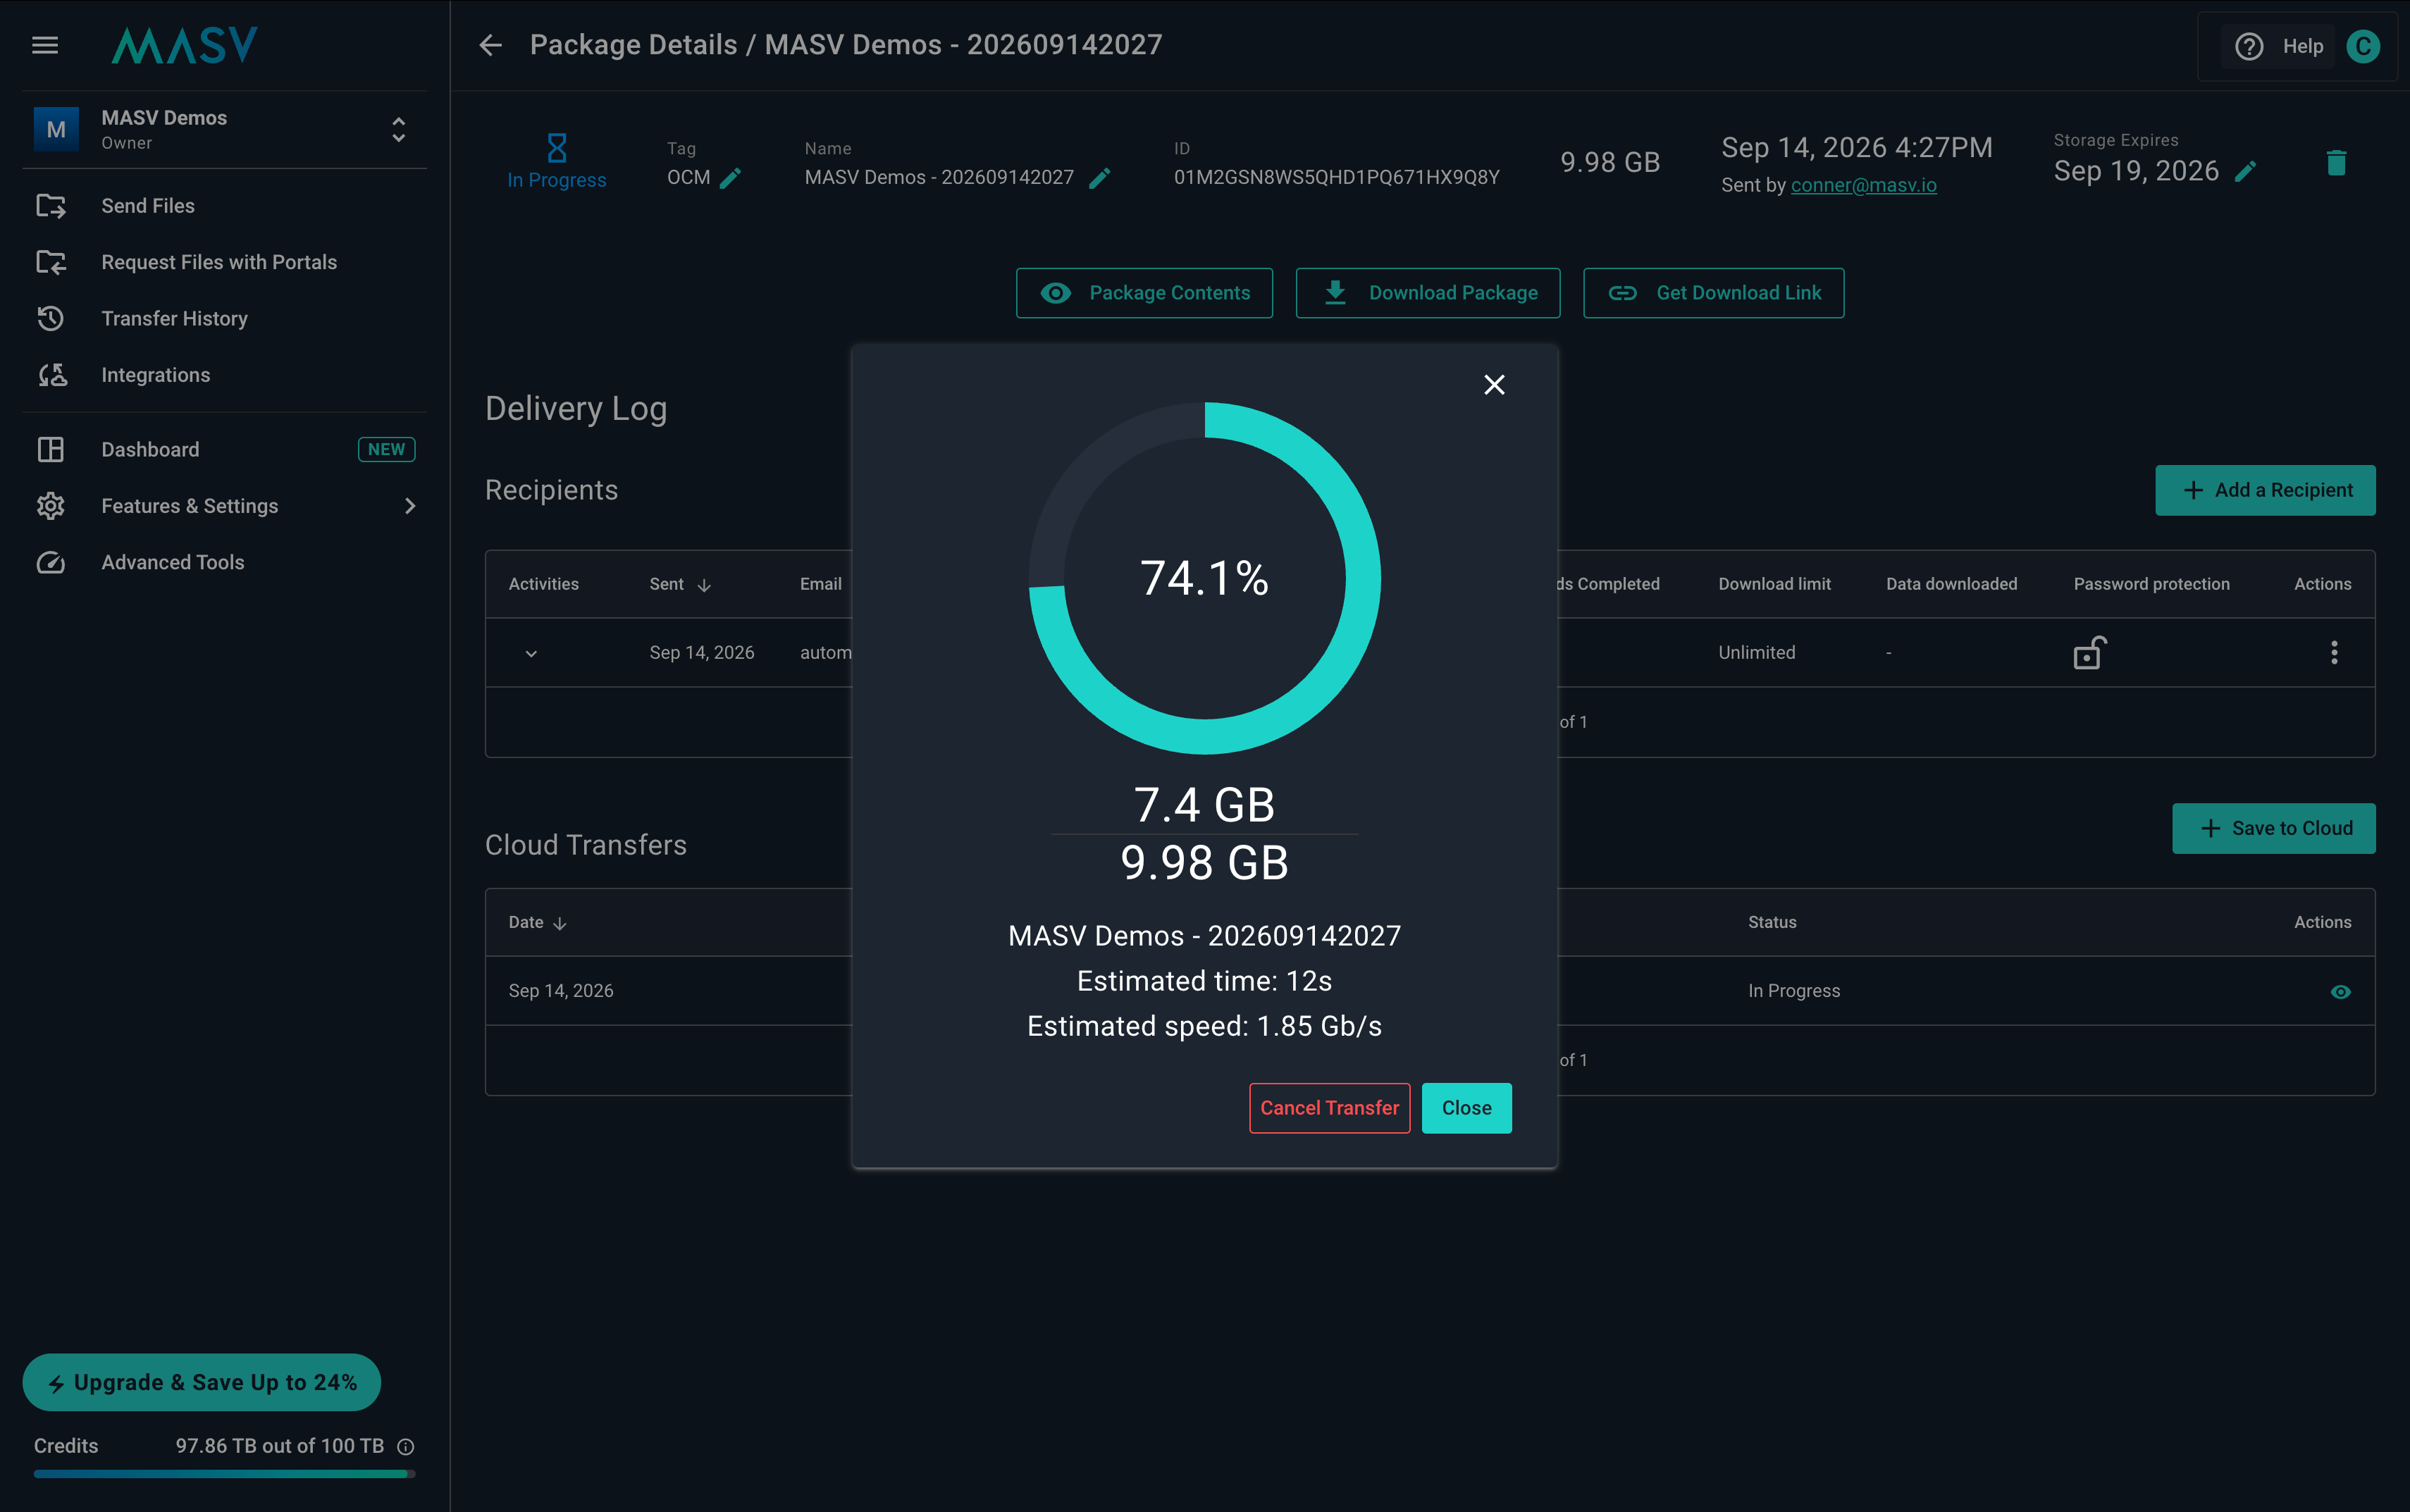The width and height of the screenshot is (2410, 1512).
Task: Click the teal Close button
Action: point(1466,1108)
